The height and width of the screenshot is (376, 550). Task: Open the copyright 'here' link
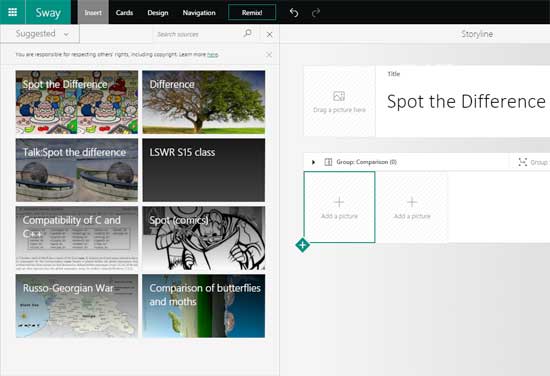click(x=213, y=55)
